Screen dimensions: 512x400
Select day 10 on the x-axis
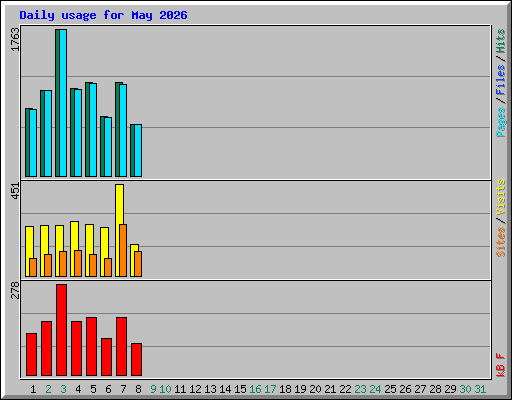165,389
